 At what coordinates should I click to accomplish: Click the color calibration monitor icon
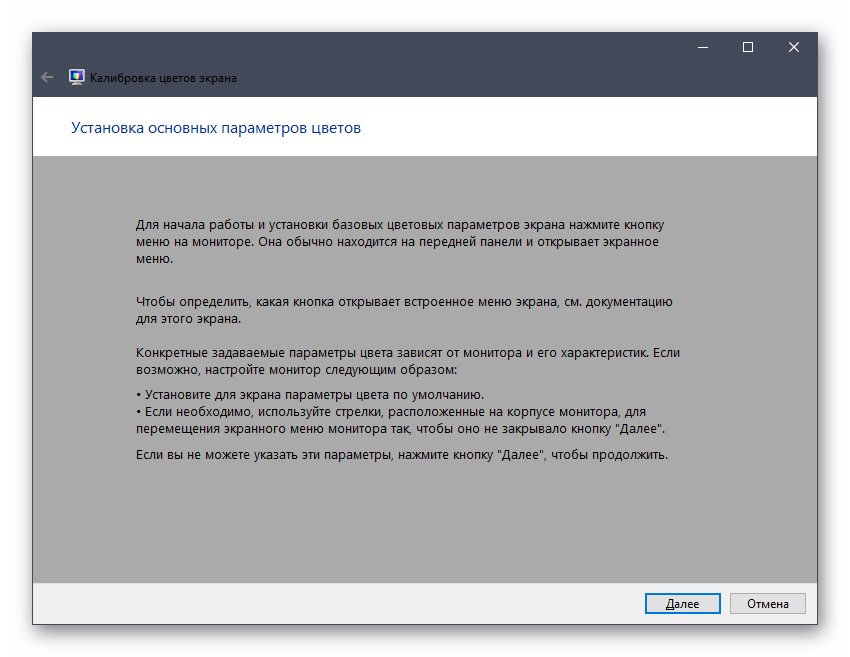[x=76, y=77]
